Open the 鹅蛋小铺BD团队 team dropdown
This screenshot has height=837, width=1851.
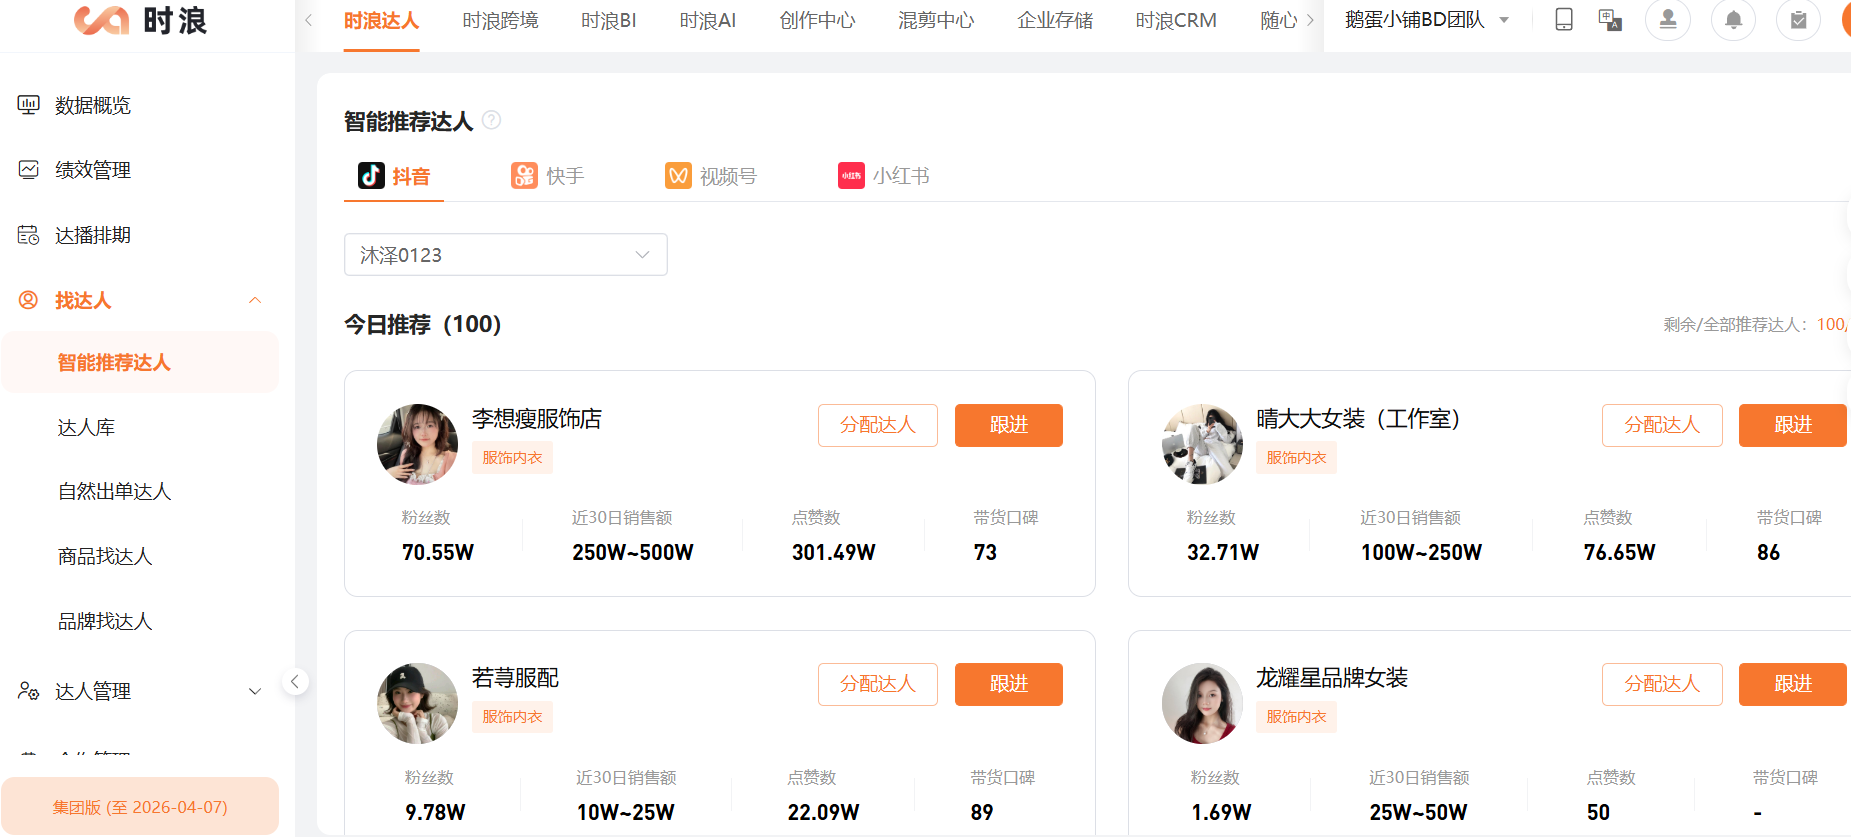1426,20
